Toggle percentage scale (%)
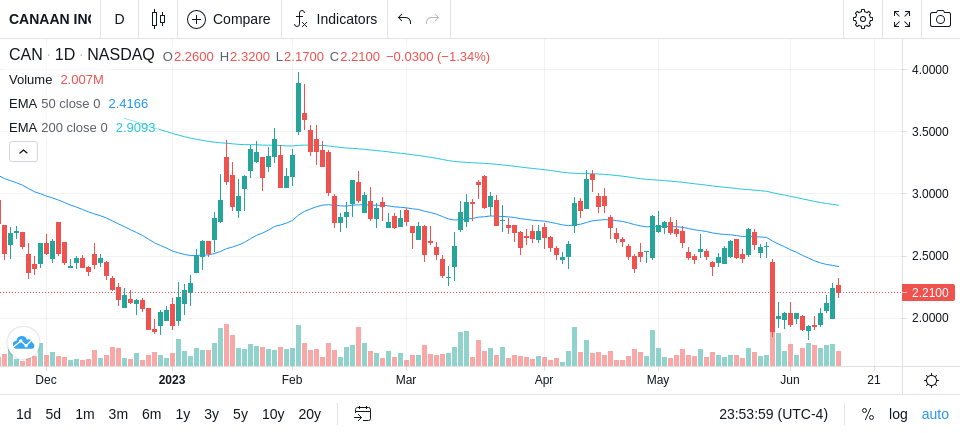The height and width of the screenshot is (433, 960). pos(868,415)
